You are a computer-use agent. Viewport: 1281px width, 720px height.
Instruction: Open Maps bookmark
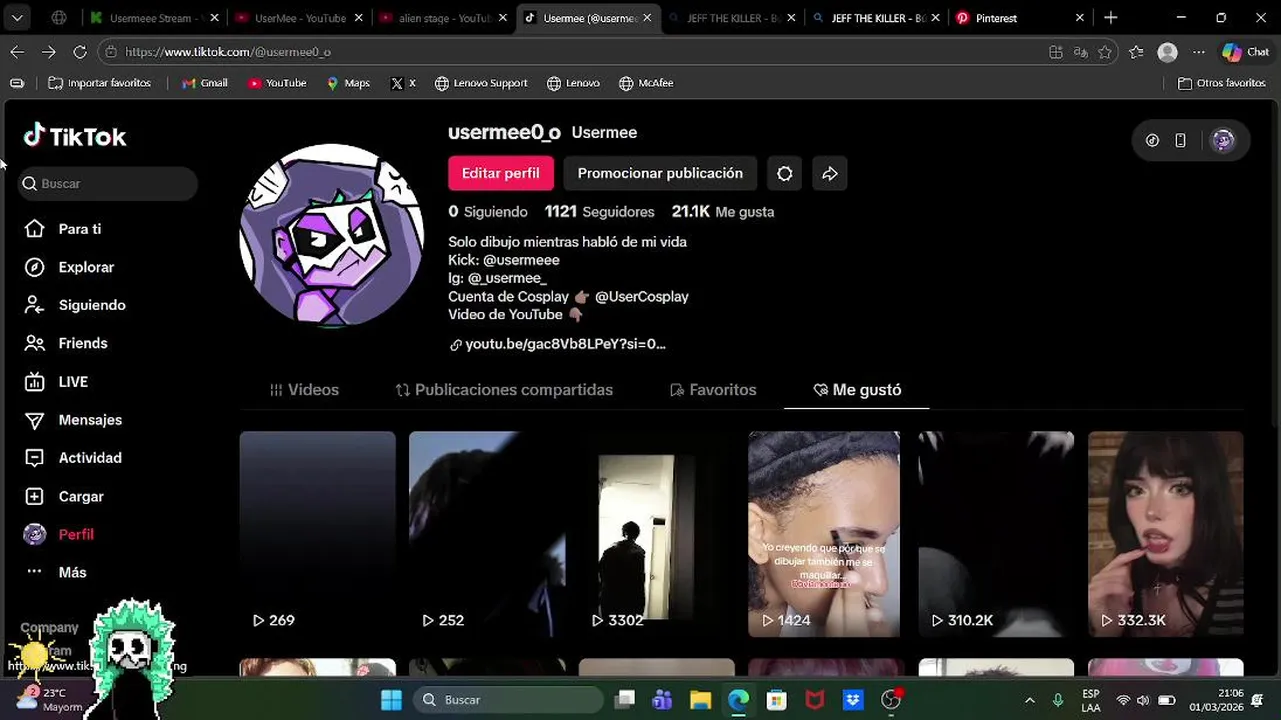[x=348, y=83]
